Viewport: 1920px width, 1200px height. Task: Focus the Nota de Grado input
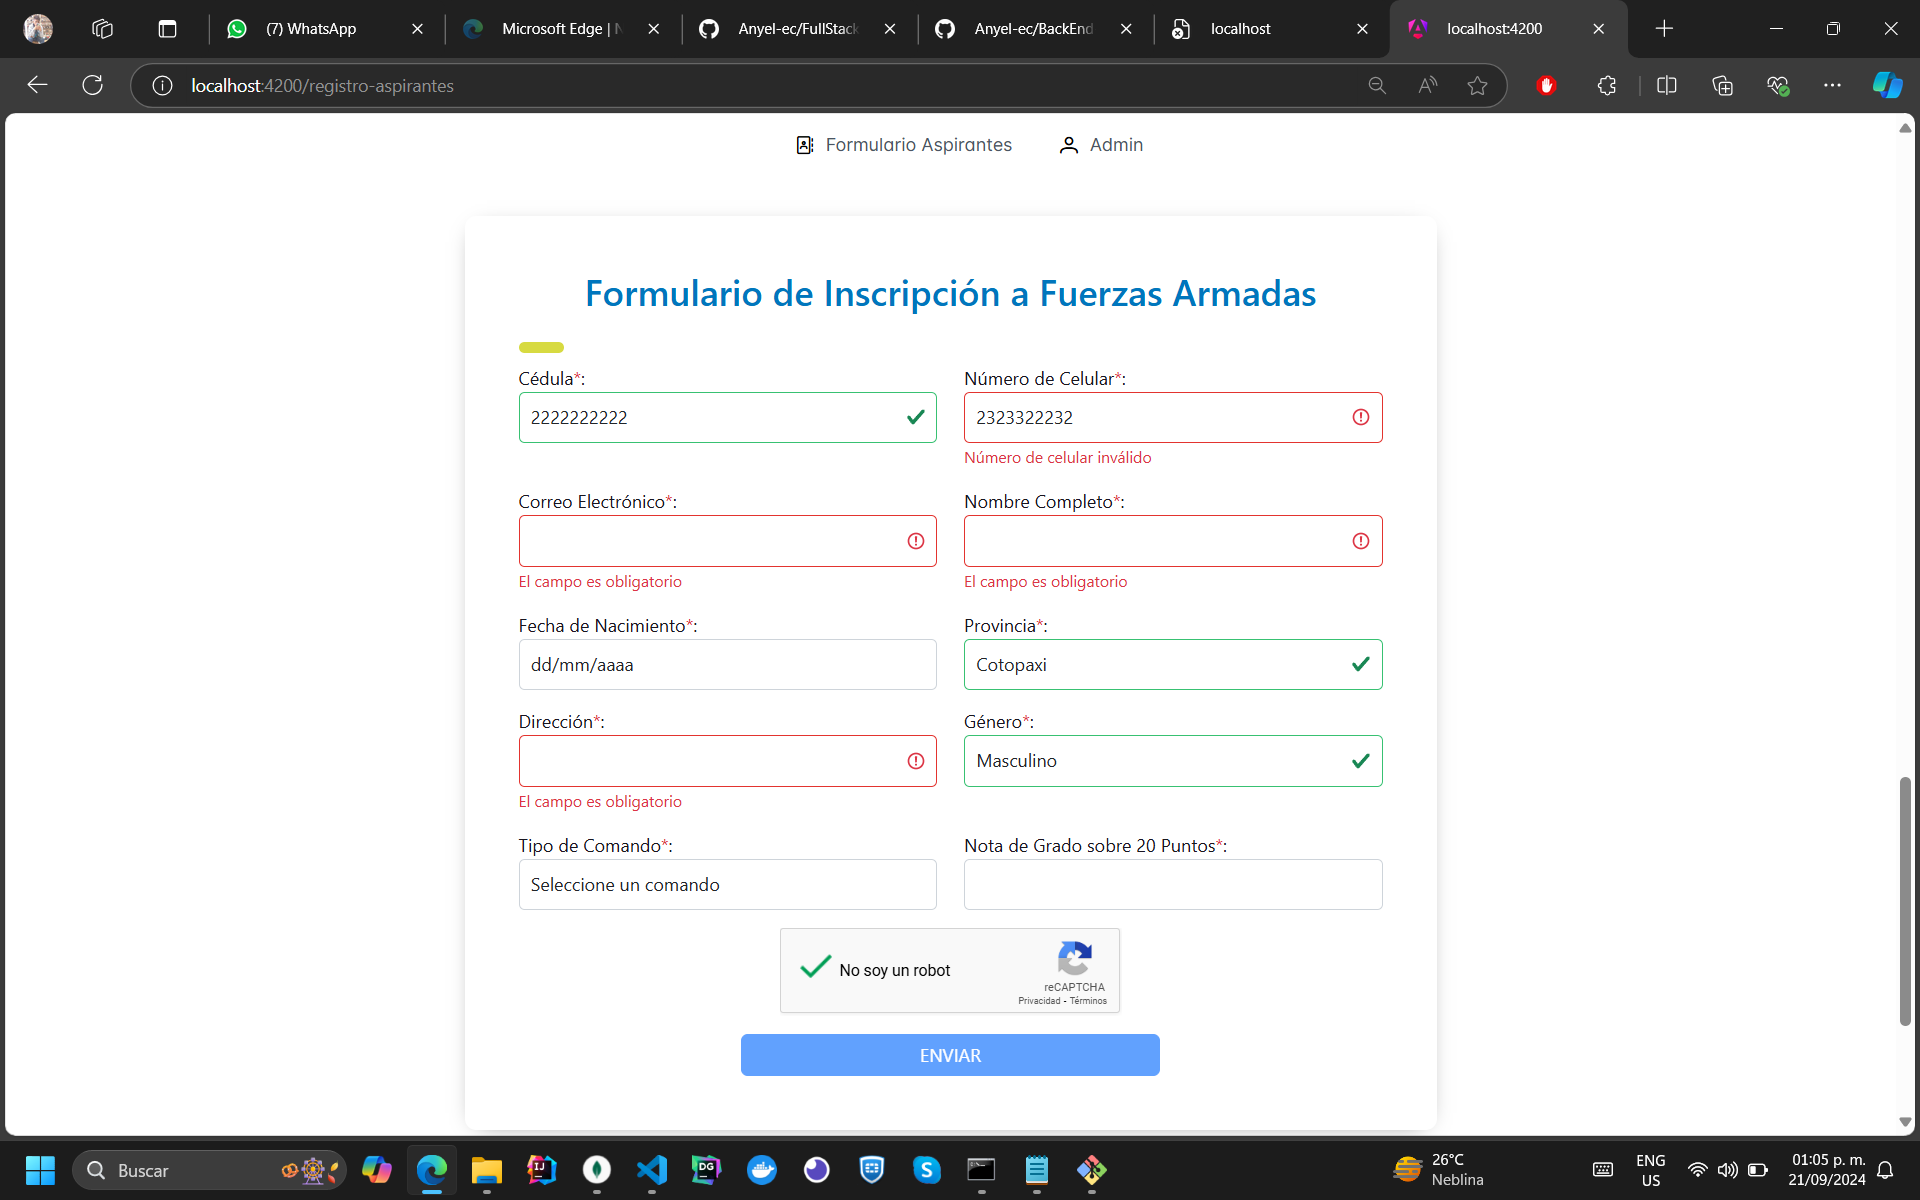tap(1173, 884)
